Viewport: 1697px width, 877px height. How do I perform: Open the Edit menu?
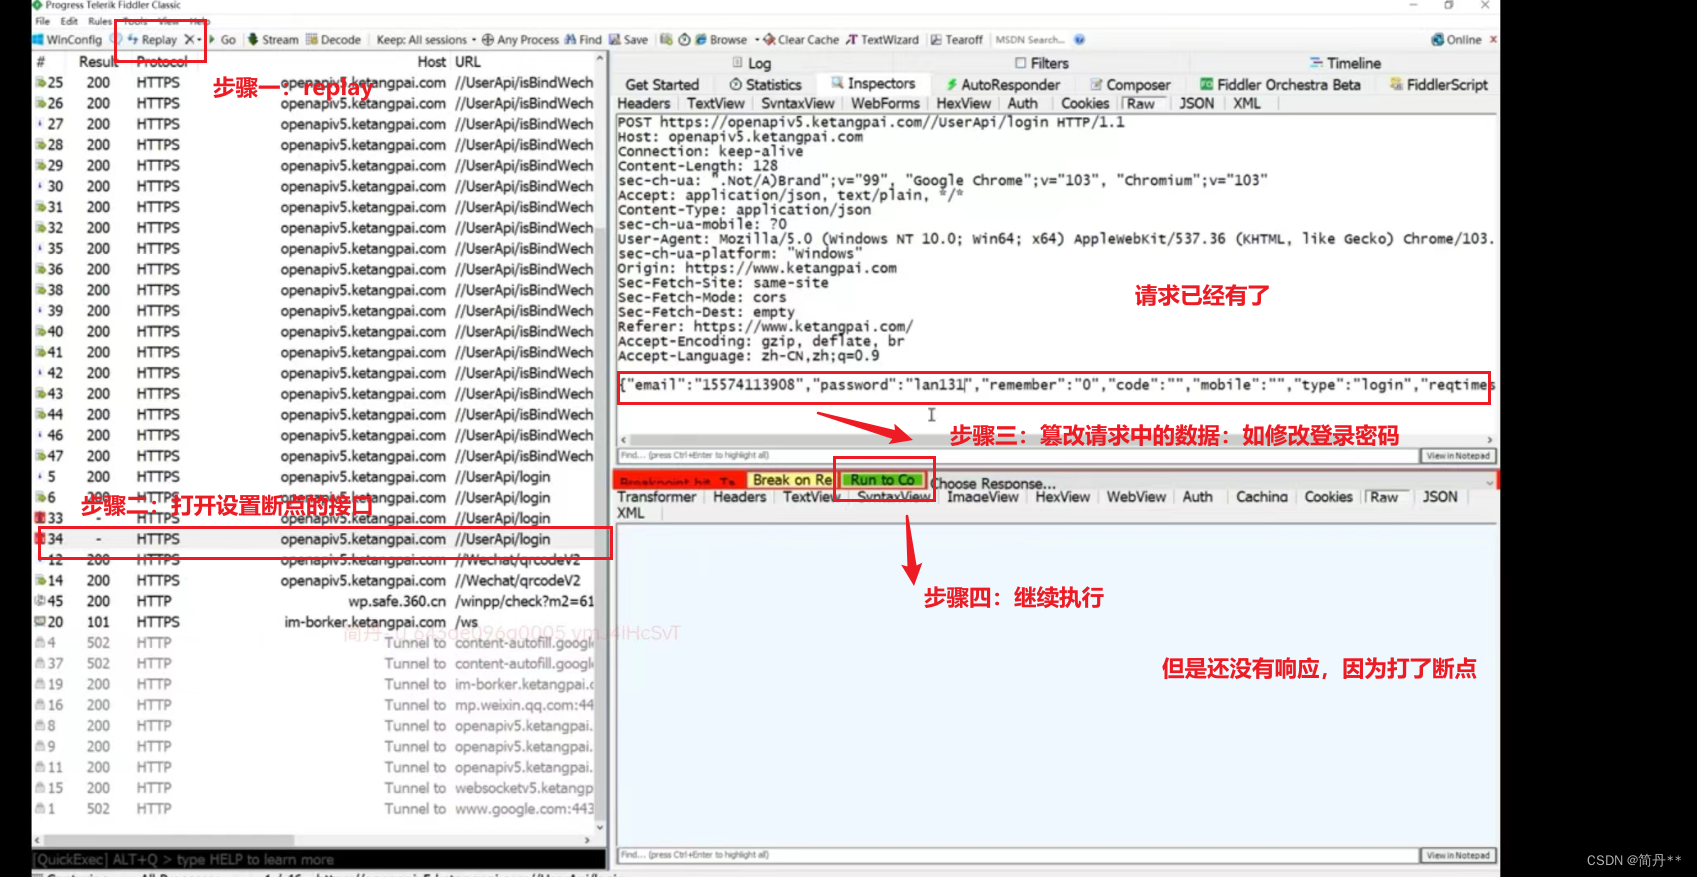[69, 21]
